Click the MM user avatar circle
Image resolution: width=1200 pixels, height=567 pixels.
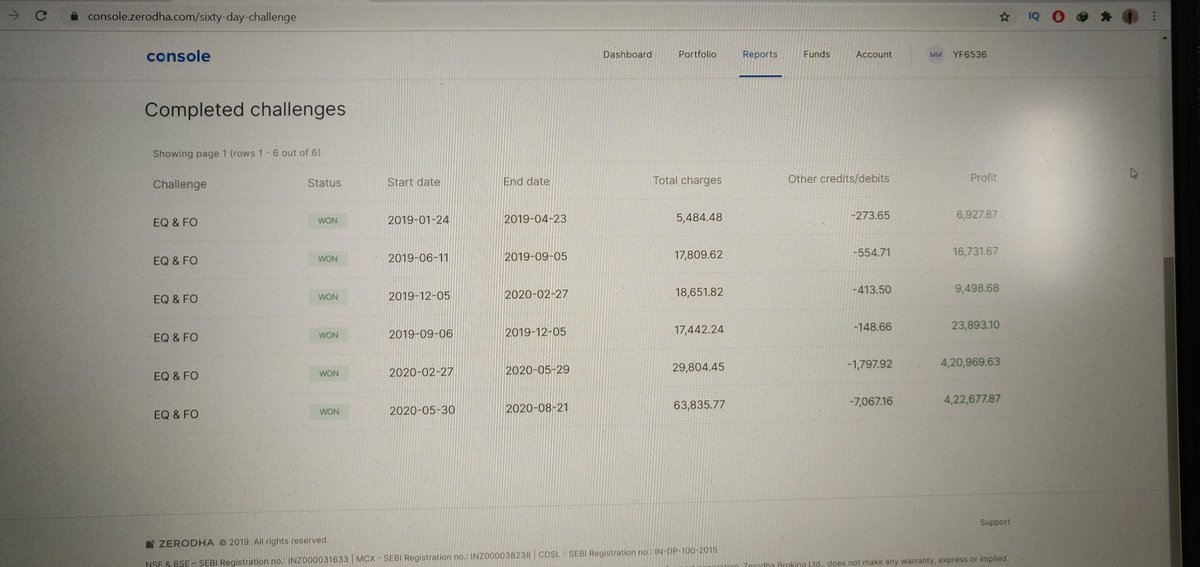935,55
